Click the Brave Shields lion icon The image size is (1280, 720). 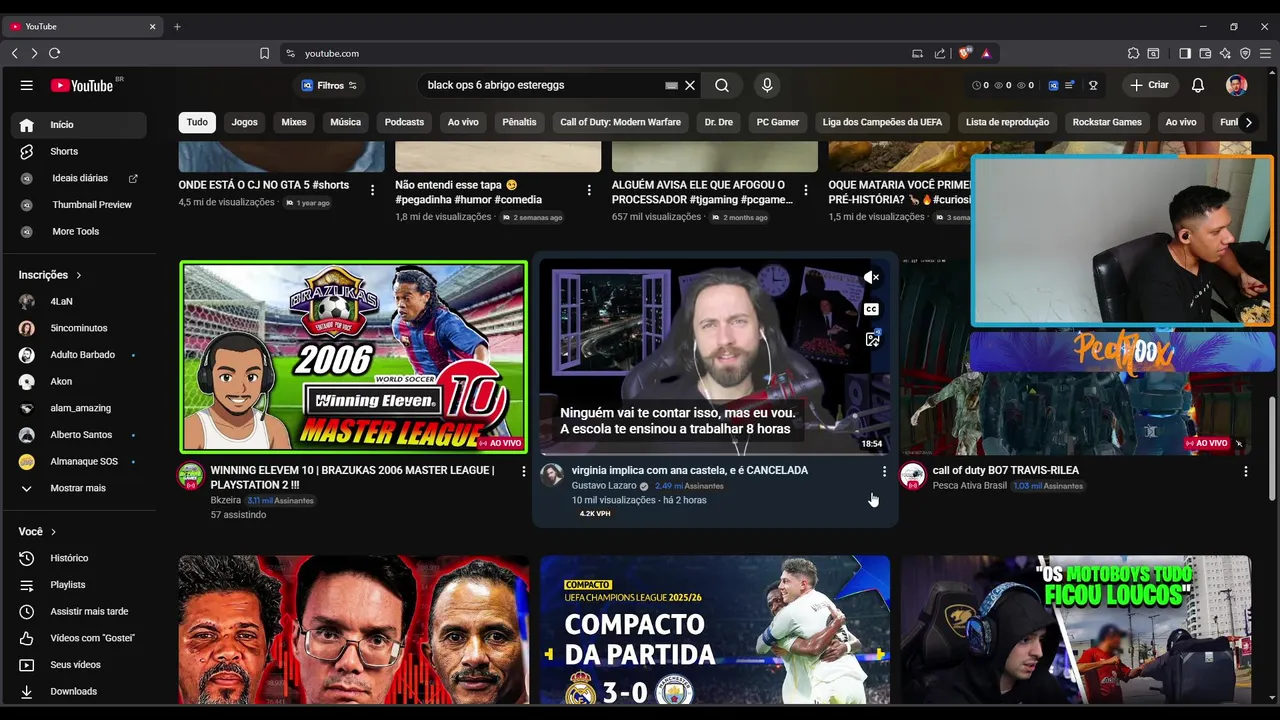coord(965,53)
